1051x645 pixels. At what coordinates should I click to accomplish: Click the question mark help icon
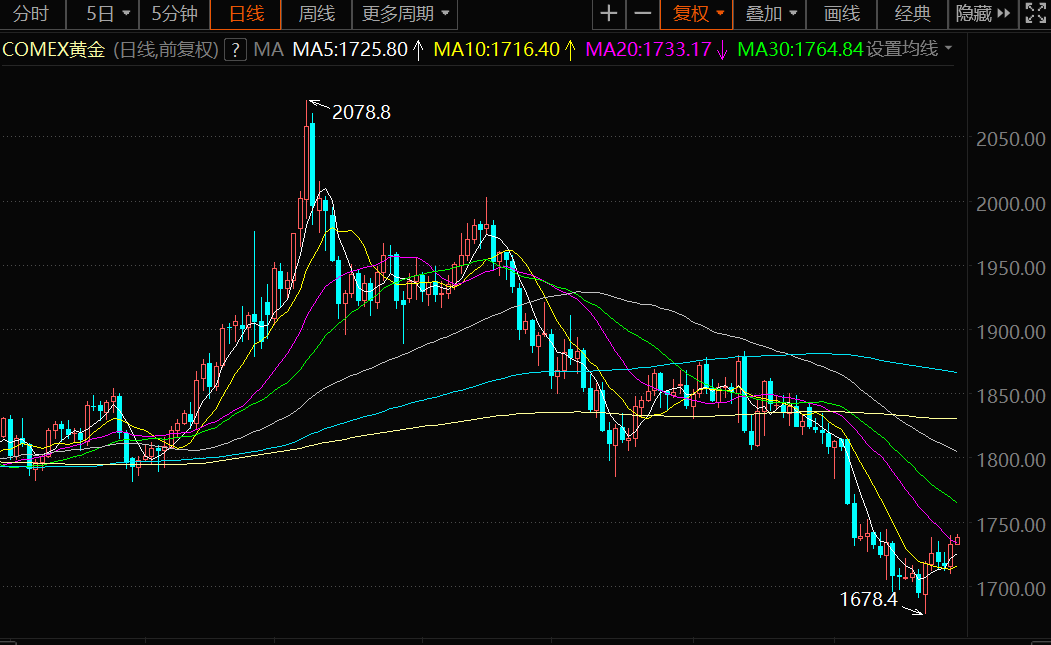click(x=235, y=50)
